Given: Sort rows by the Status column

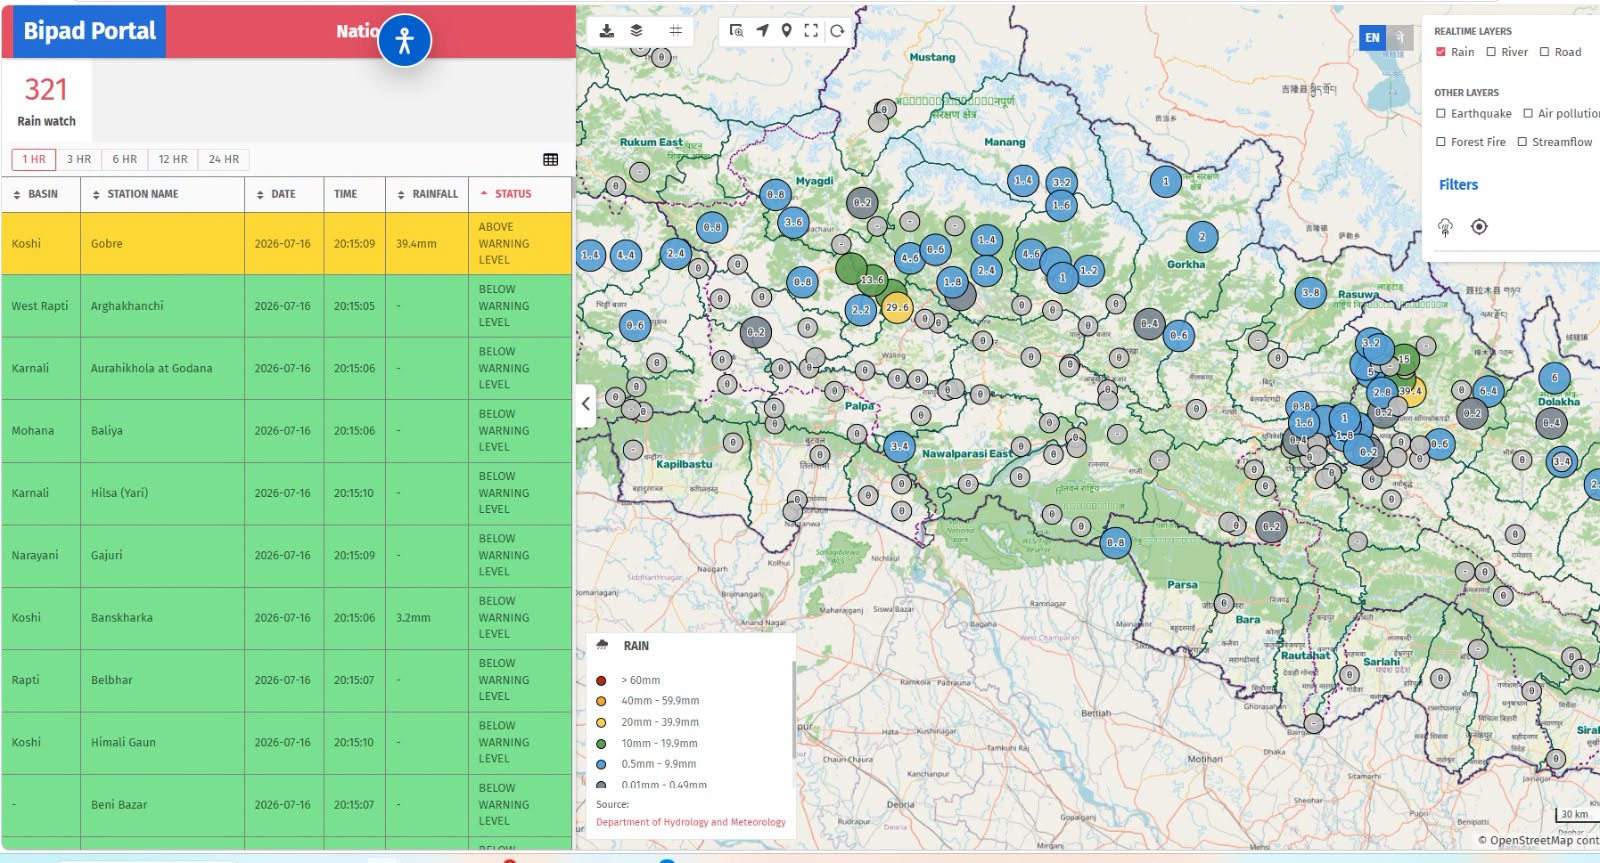Looking at the screenshot, I should [x=506, y=194].
